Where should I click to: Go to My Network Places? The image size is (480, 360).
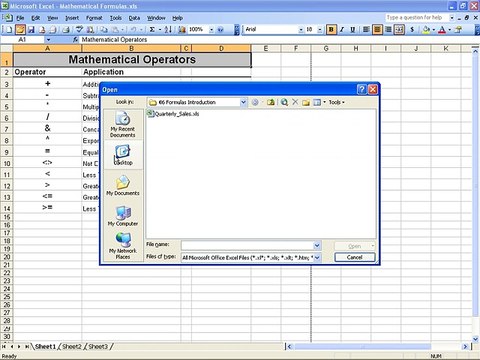click(123, 246)
